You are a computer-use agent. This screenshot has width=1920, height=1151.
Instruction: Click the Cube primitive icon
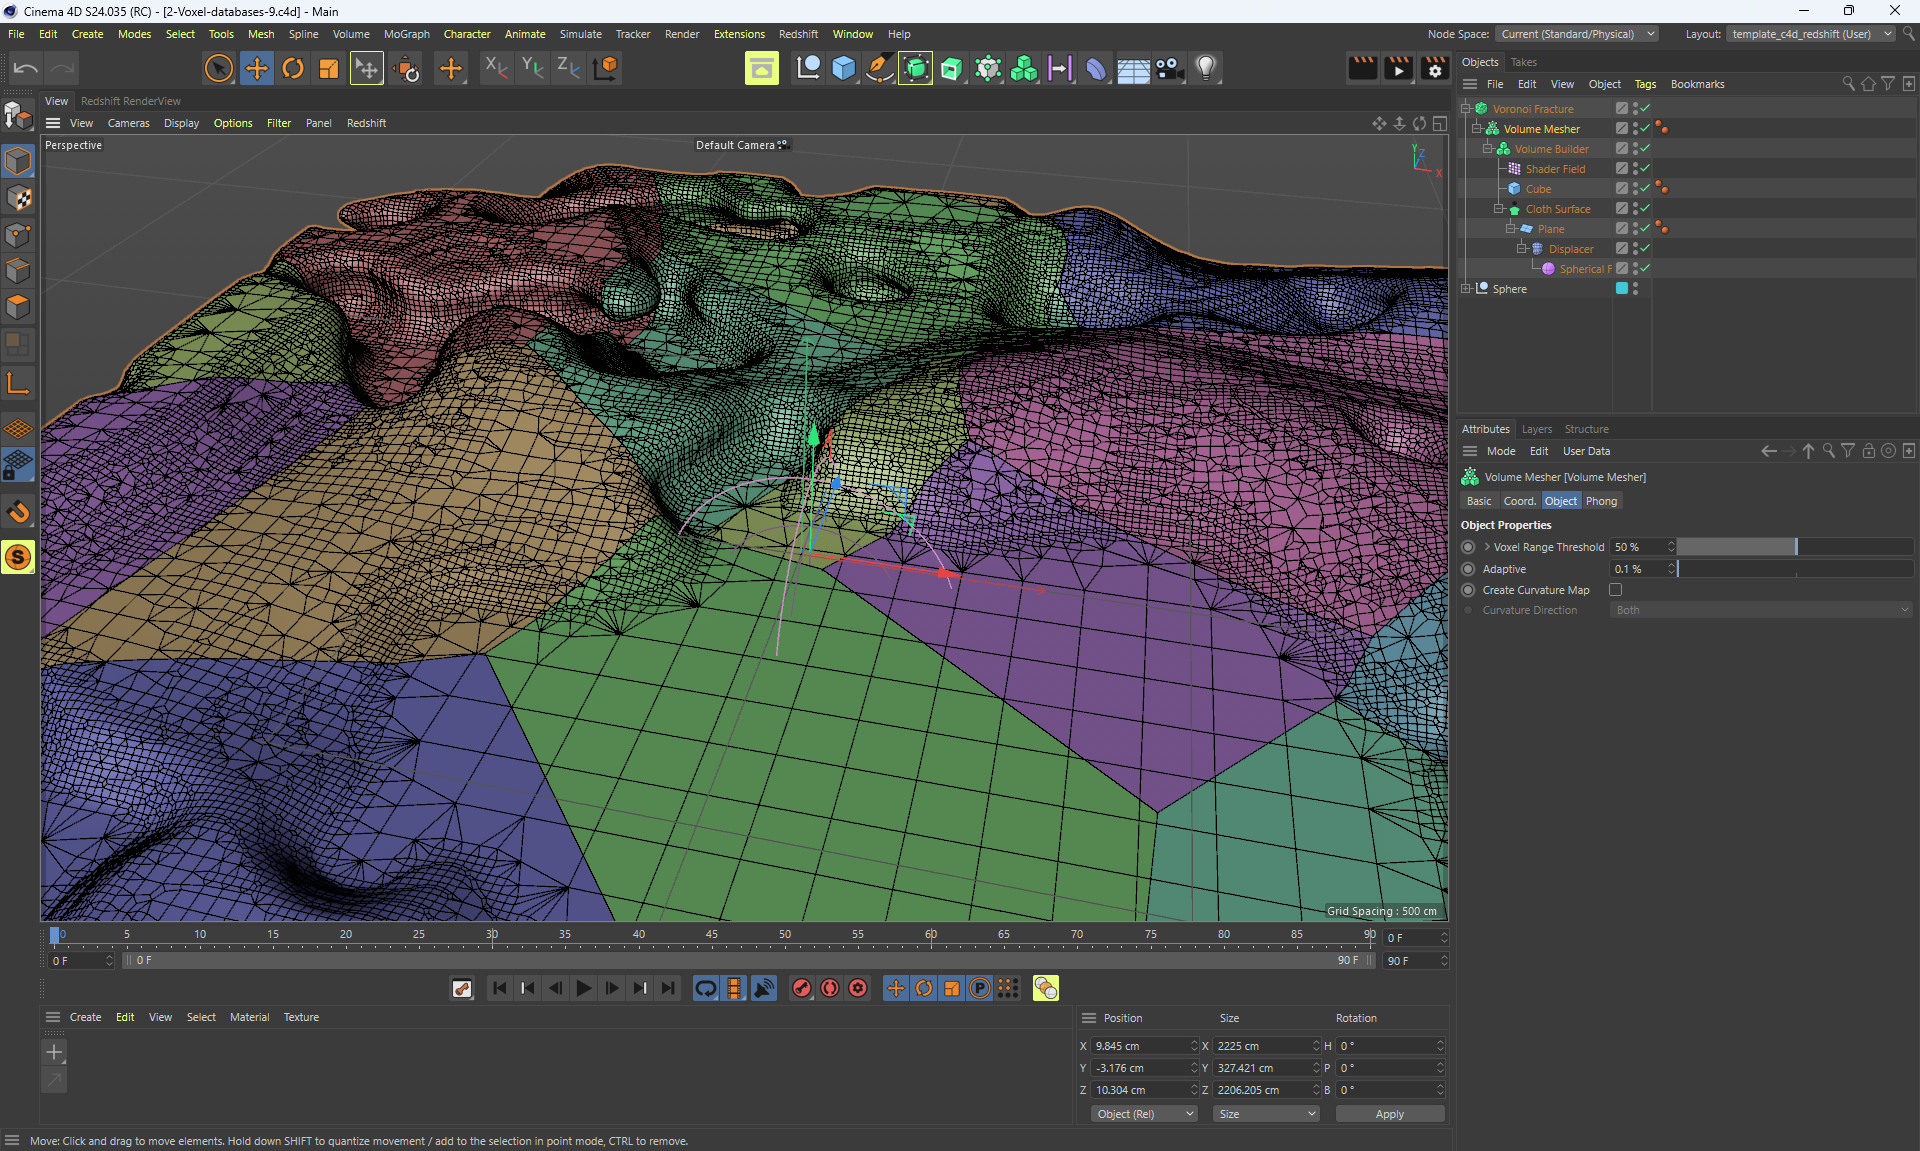pyautogui.click(x=843, y=68)
